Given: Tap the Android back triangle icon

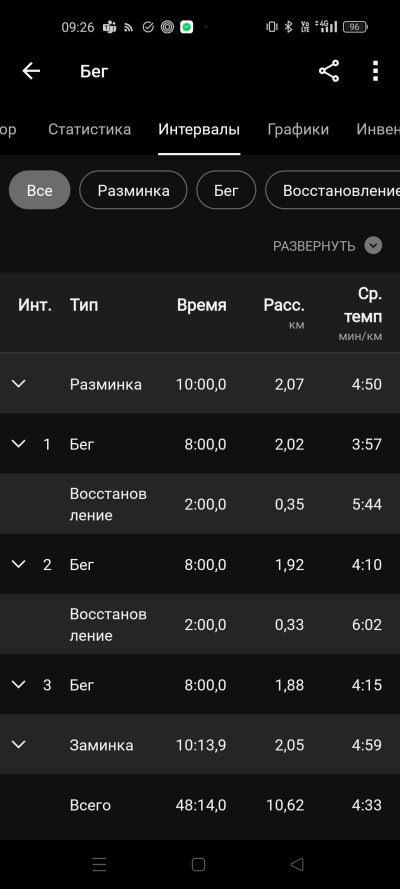Looking at the screenshot, I should pyautogui.click(x=297, y=864).
